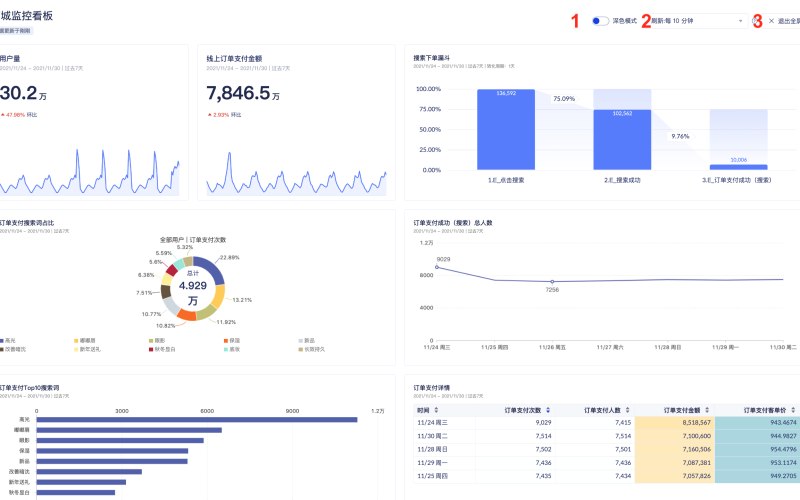Toggle 改善暗沉 legend entry
Screen dimensions: 800x500
[x=13, y=349]
